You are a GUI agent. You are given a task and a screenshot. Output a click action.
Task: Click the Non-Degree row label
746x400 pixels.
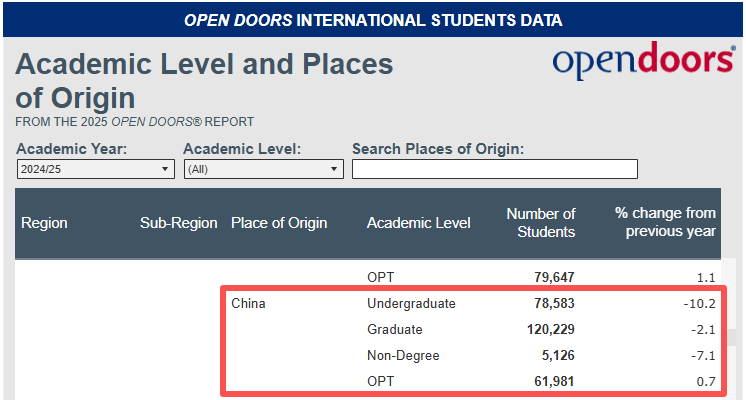pos(403,355)
